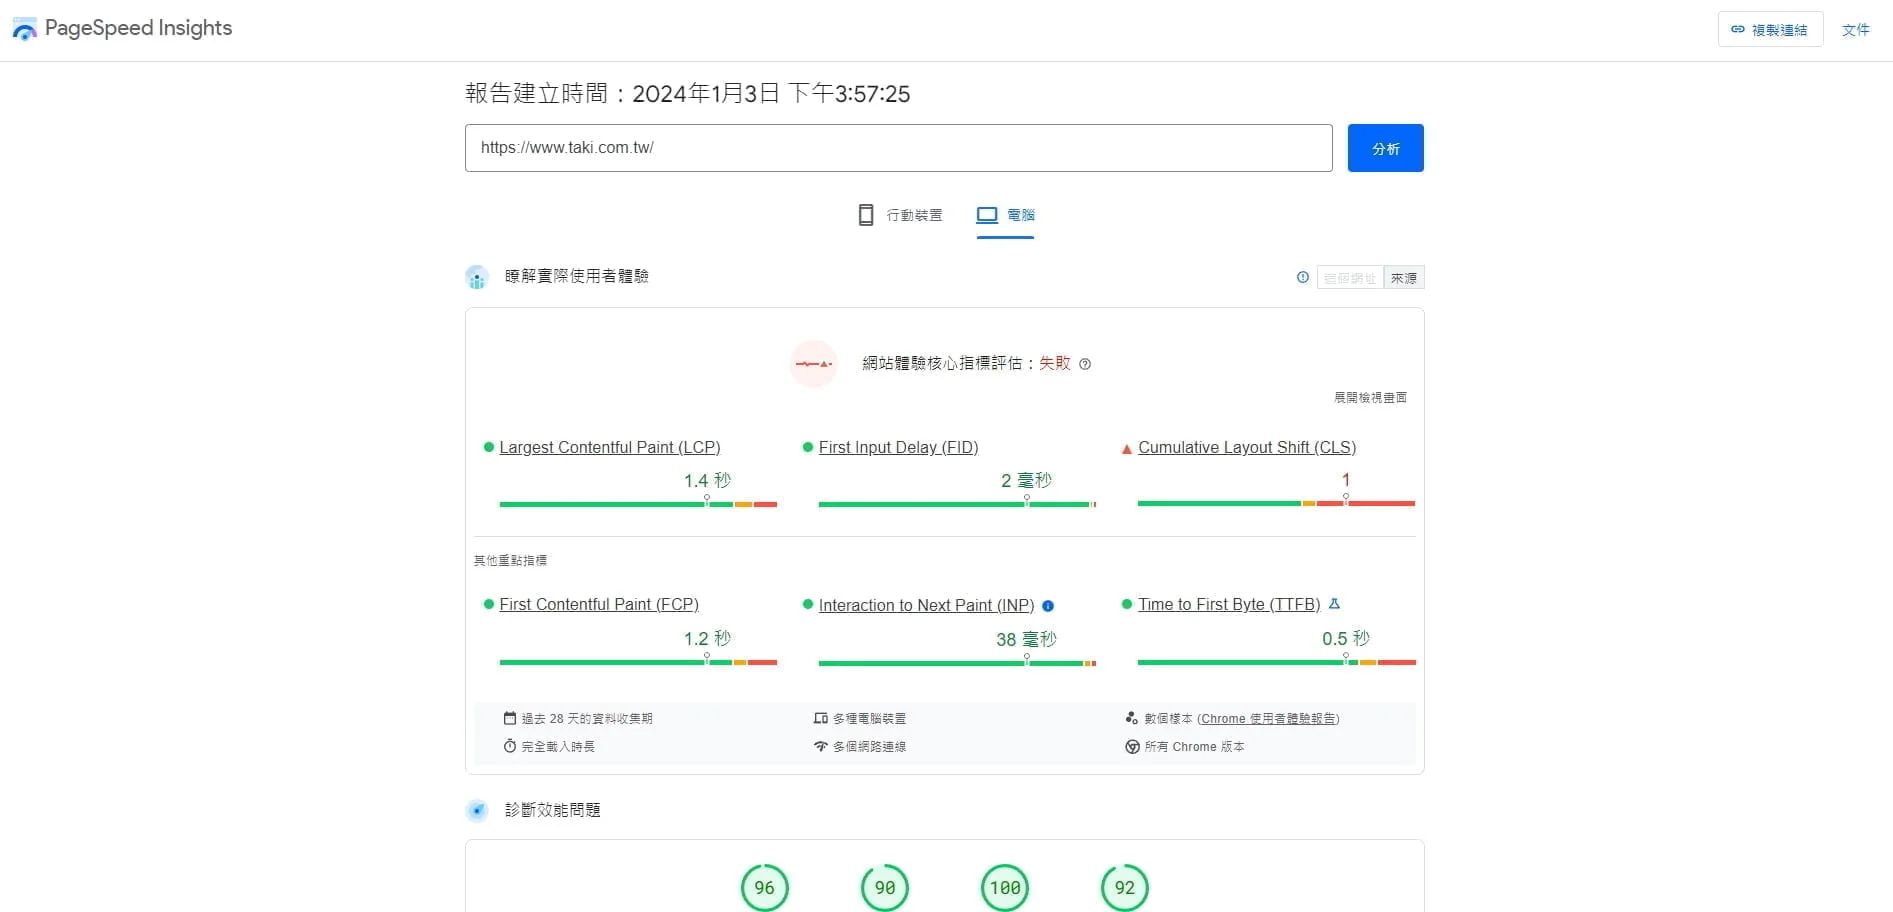1893x912 pixels.
Task: Click the 96 score gauge
Action: click(765, 888)
